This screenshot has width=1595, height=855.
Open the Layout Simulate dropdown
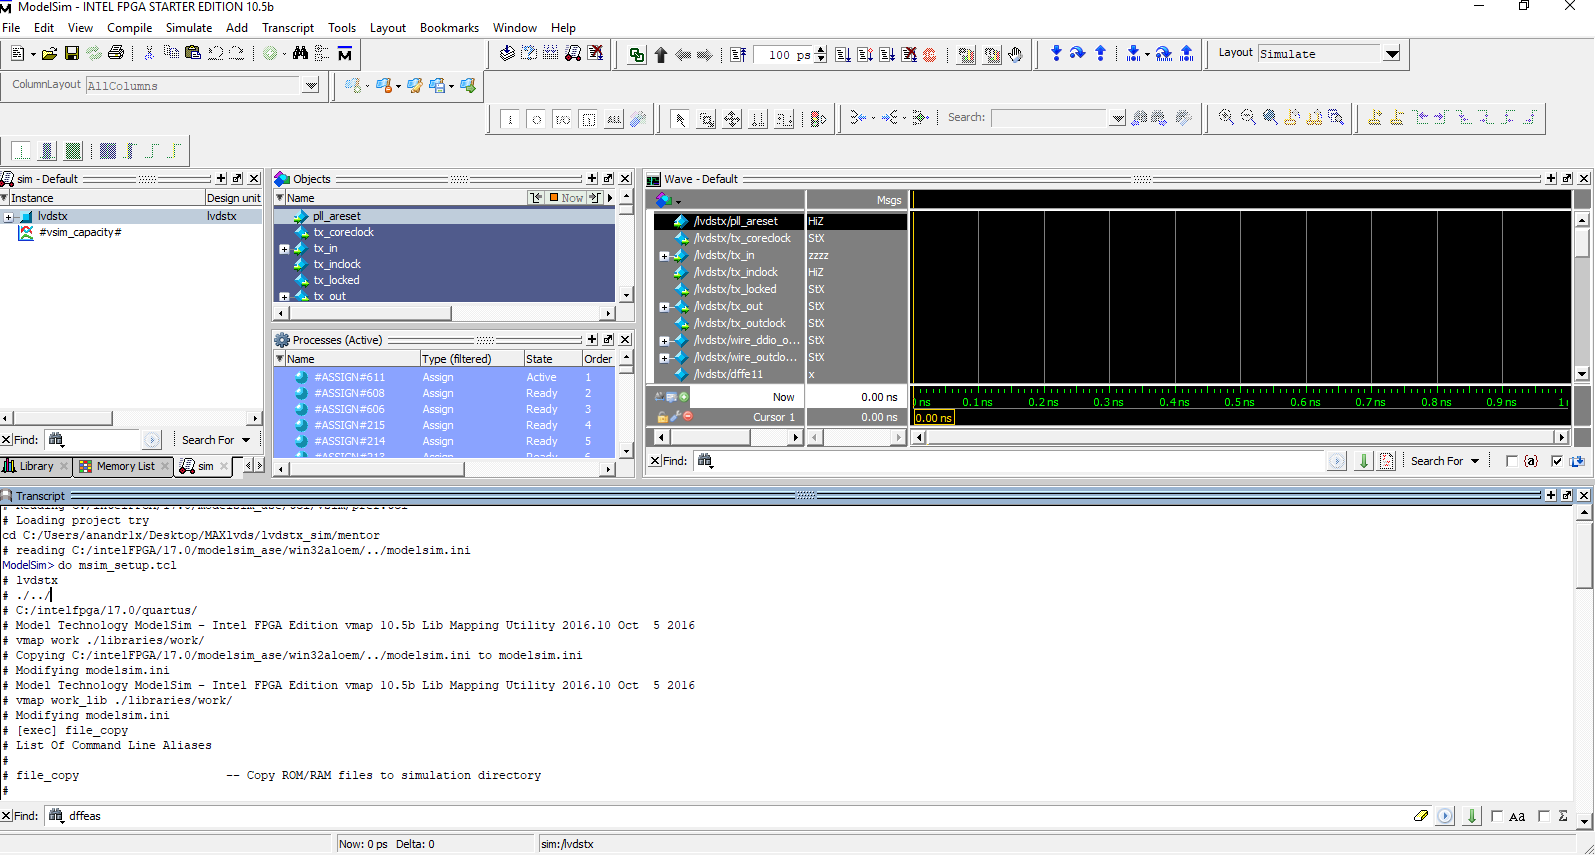pos(1391,54)
